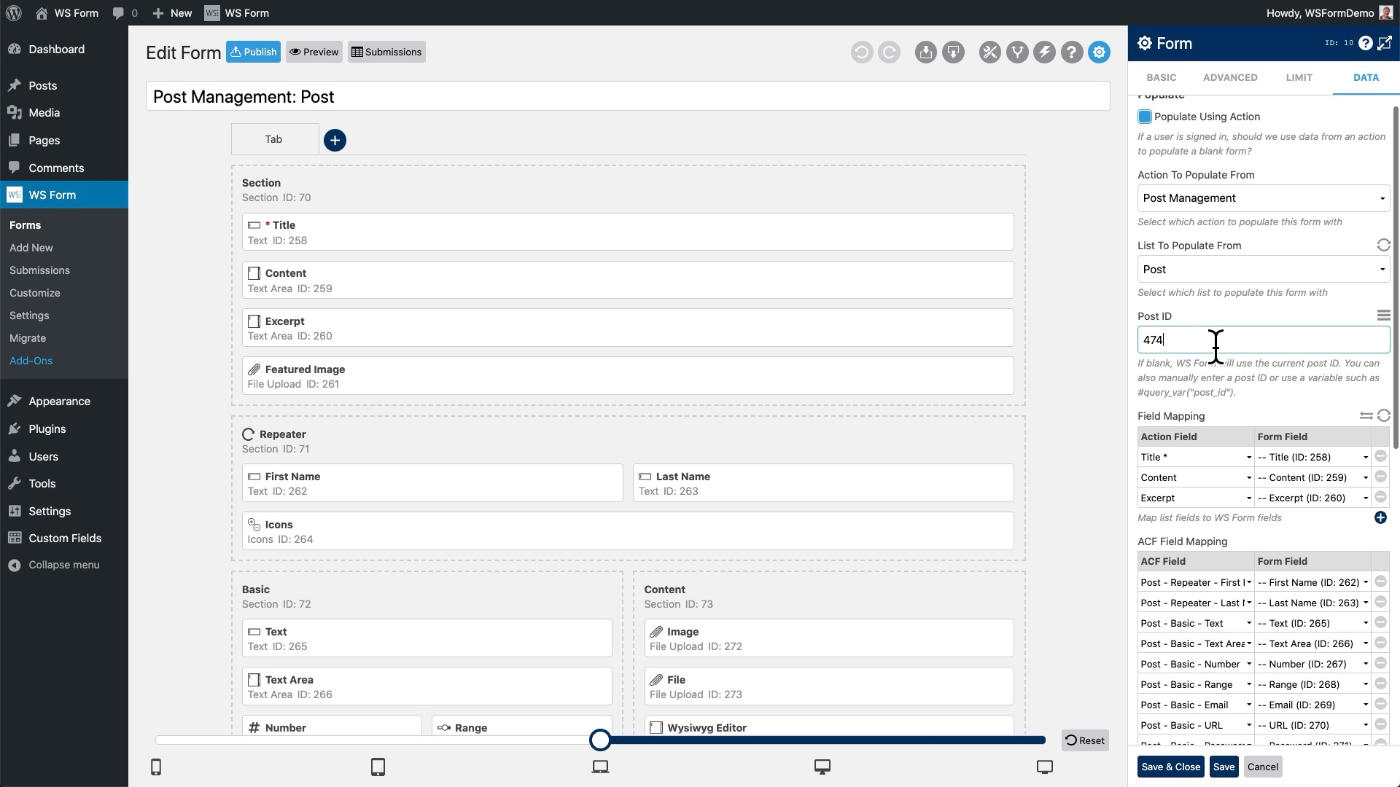Viewport: 1400px width, 787px height.
Task: Select the phone breakpoint icon at the bottom
Action: pyautogui.click(x=155, y=766)
